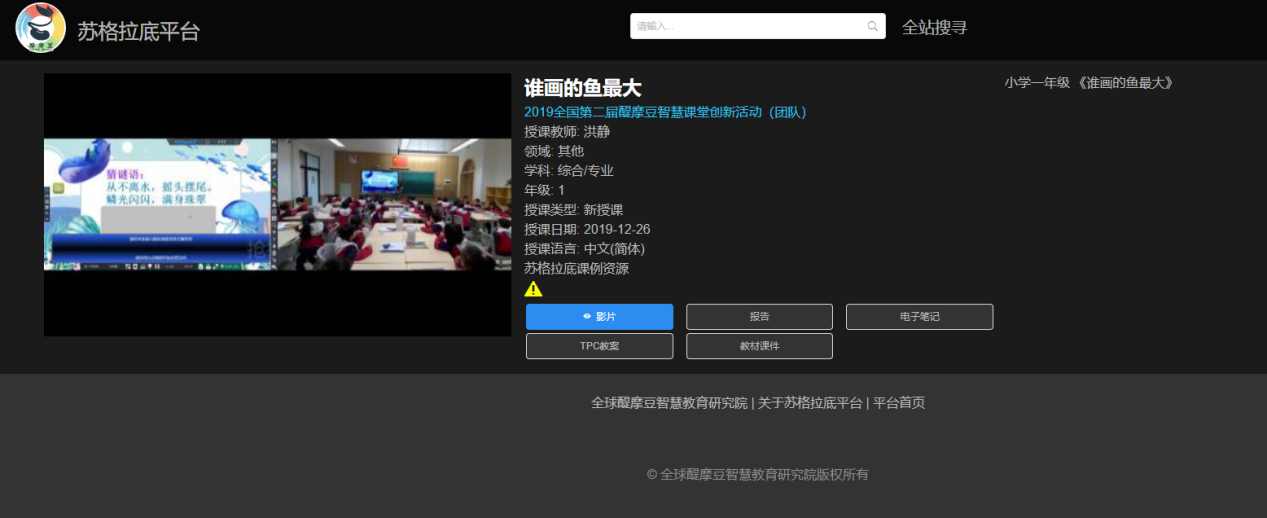Open the 电子笔记 e-notes button
The height and width of the screenshot is (518, 1267).
click(x=919, y=317)
